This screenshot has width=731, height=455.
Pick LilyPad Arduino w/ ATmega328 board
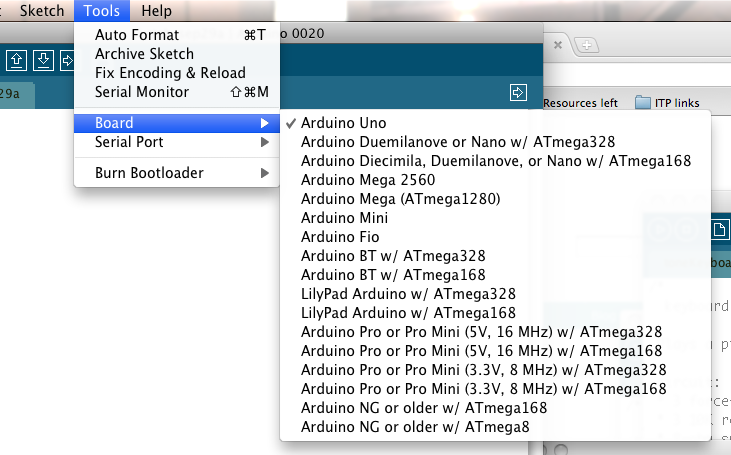[x=408, y=294]
